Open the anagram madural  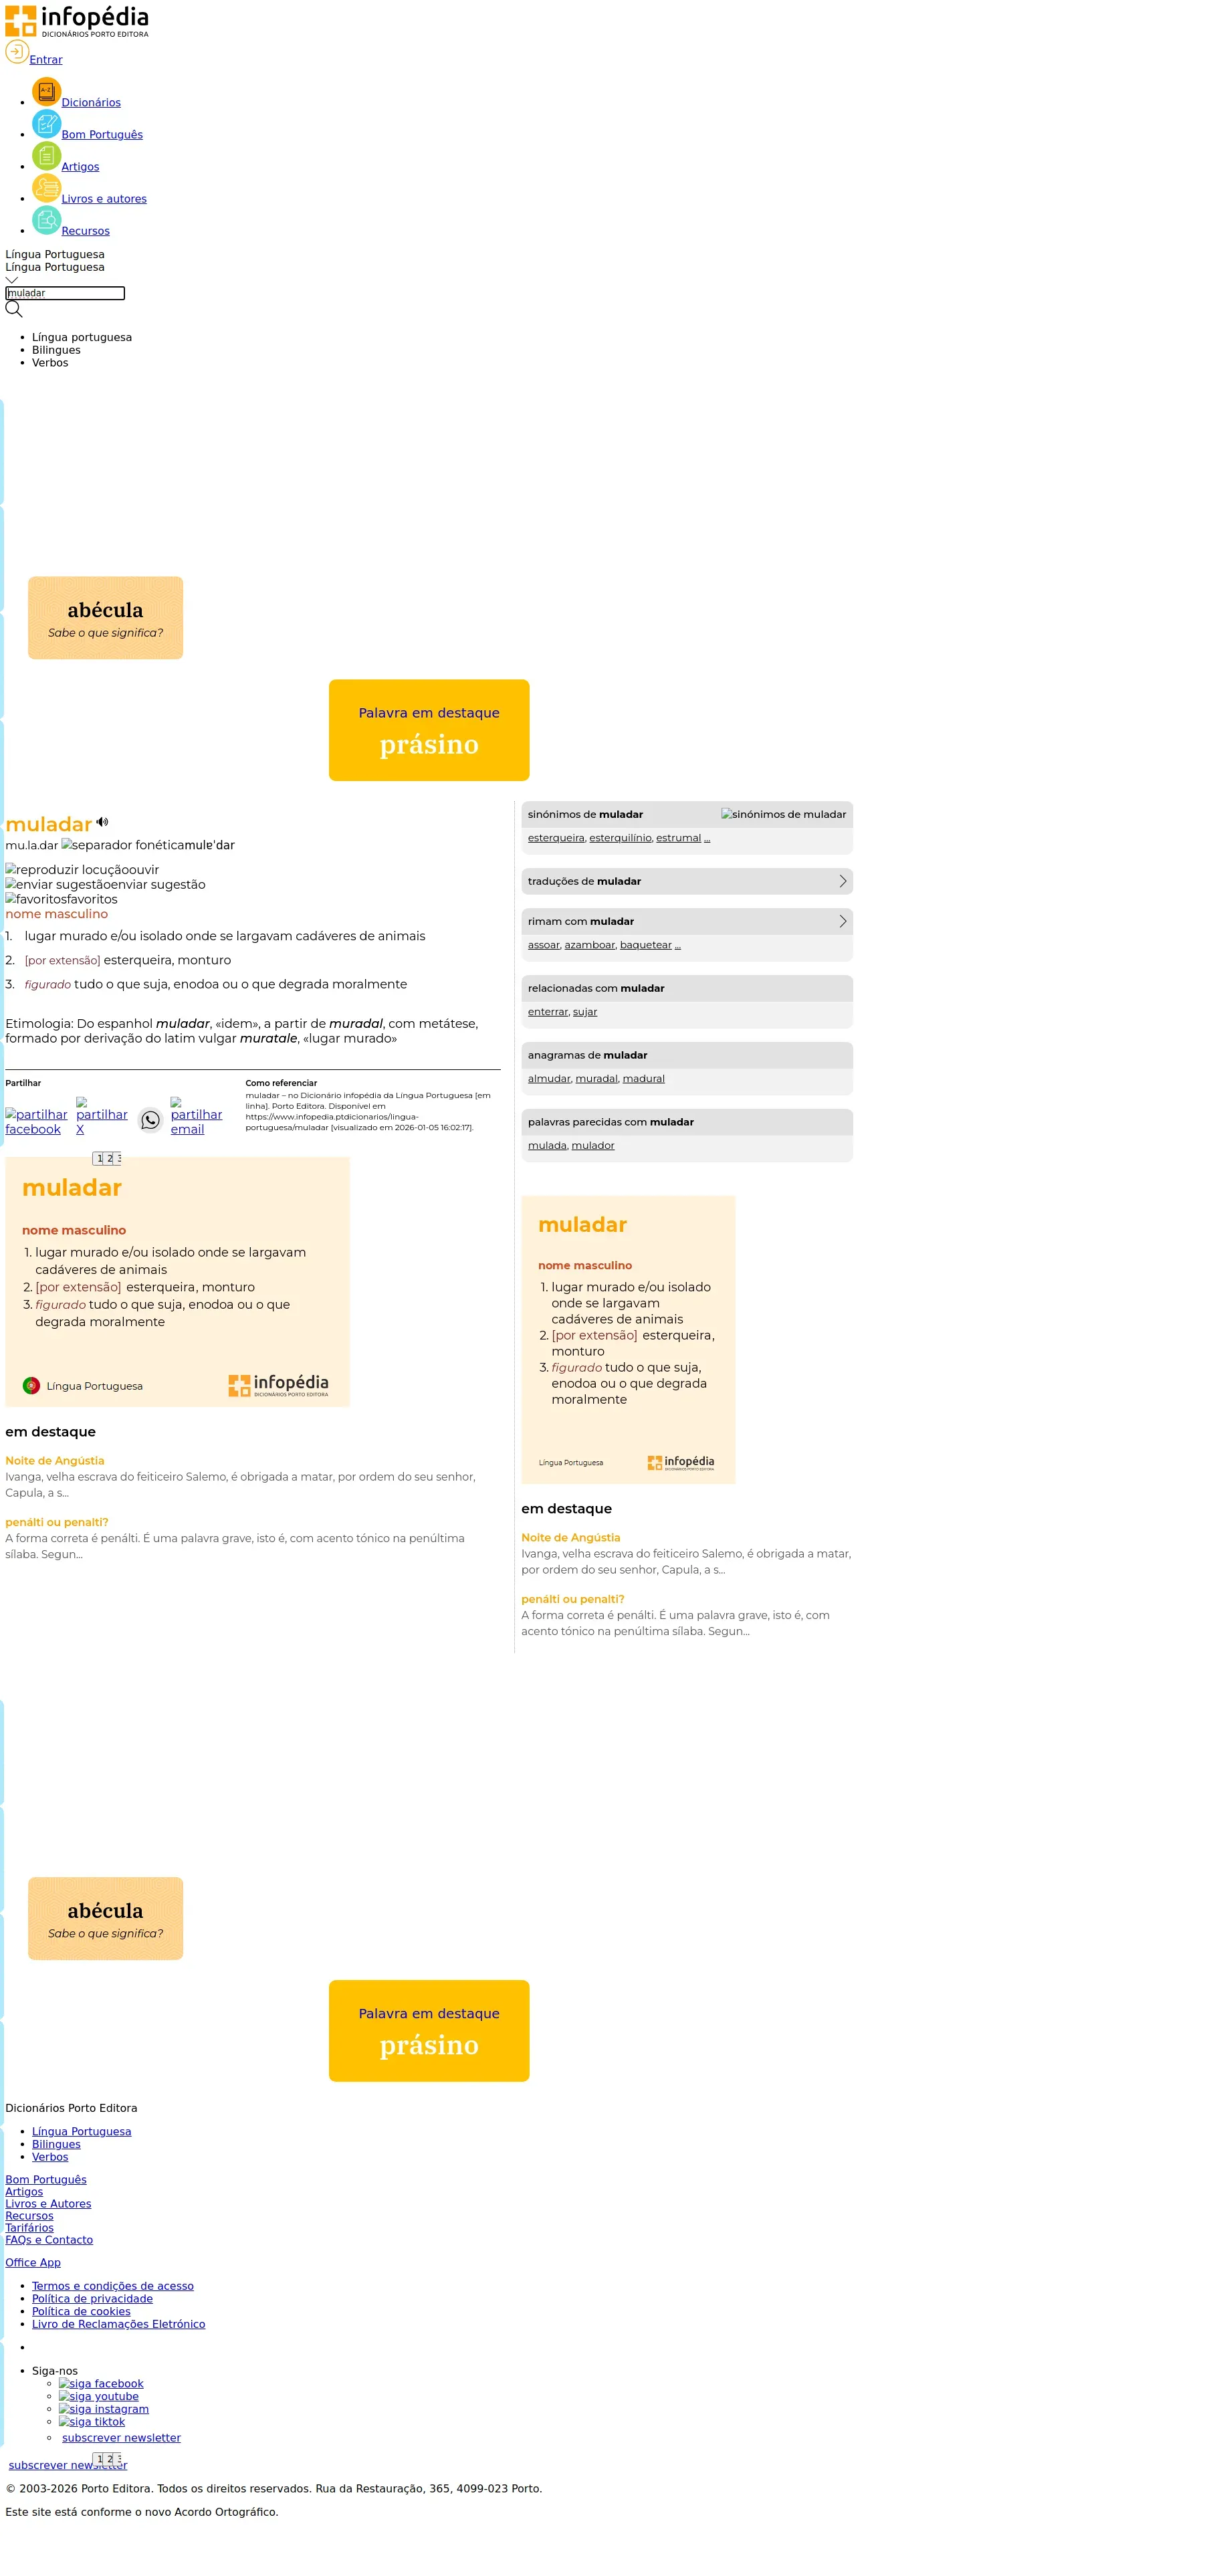tap(644, 1079)
